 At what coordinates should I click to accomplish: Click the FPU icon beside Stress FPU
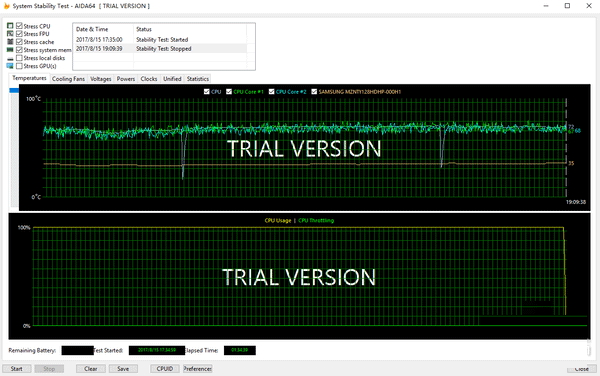click(10, 34)
